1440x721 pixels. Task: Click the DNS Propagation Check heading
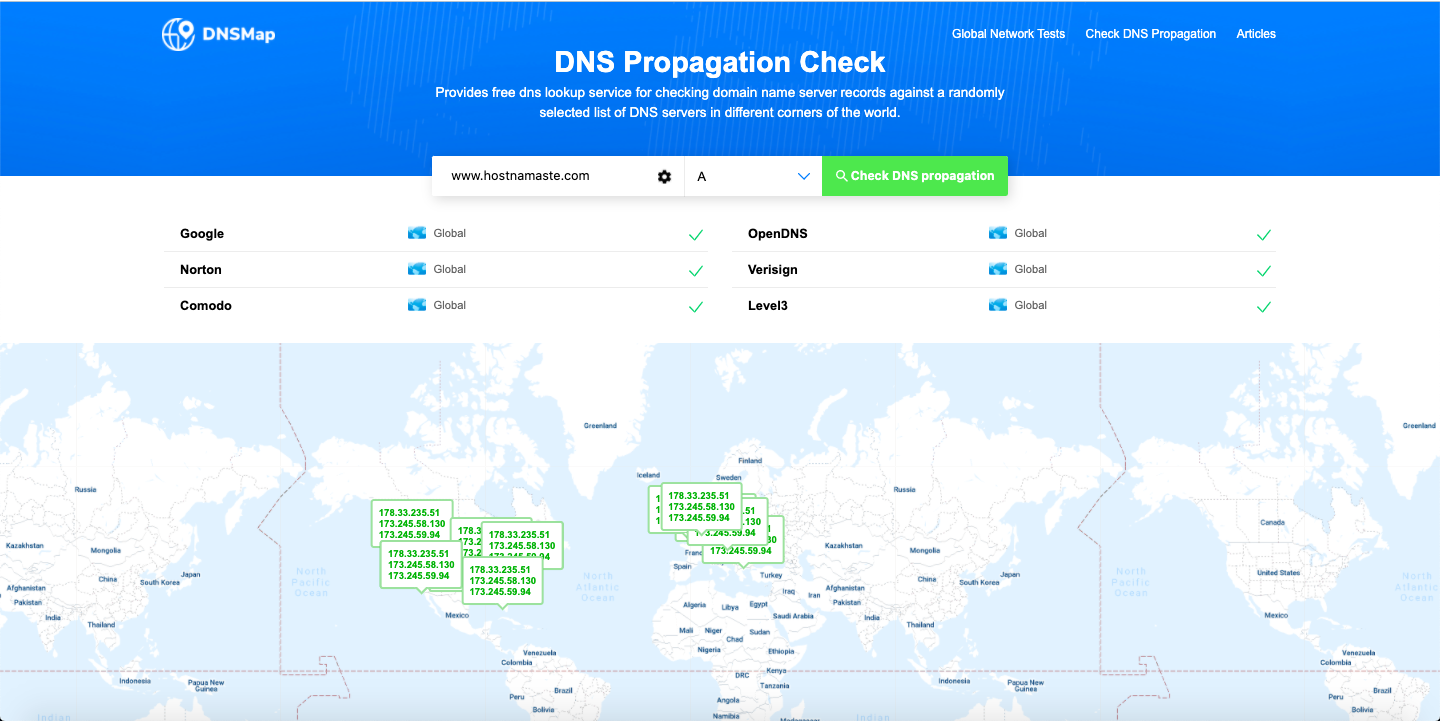click(720, 62)
